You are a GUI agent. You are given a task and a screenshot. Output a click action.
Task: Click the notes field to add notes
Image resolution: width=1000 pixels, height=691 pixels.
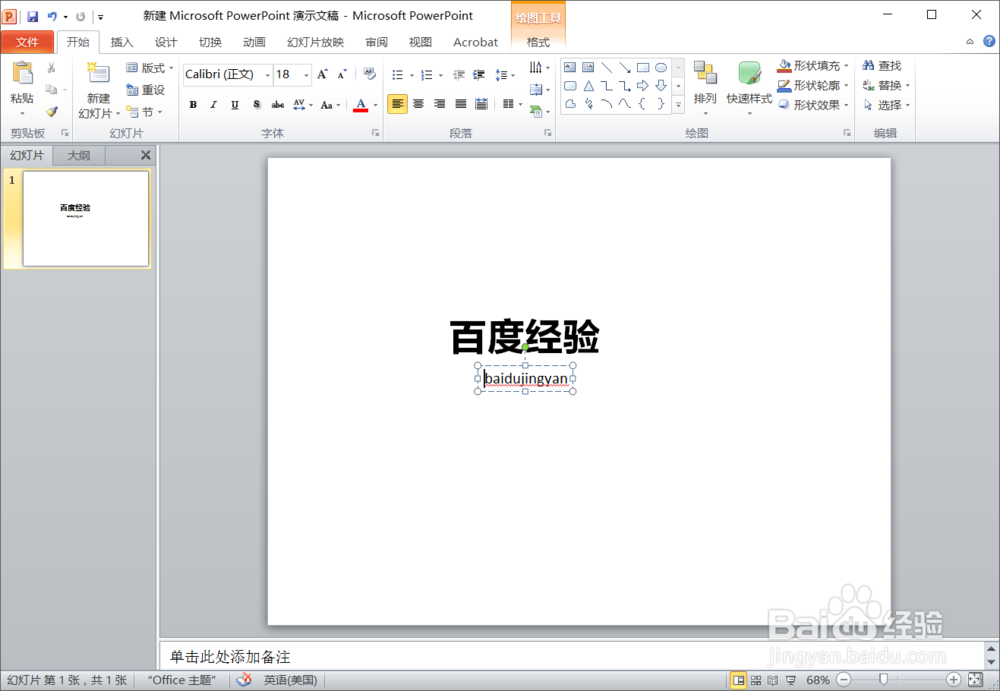pos(571,657)
